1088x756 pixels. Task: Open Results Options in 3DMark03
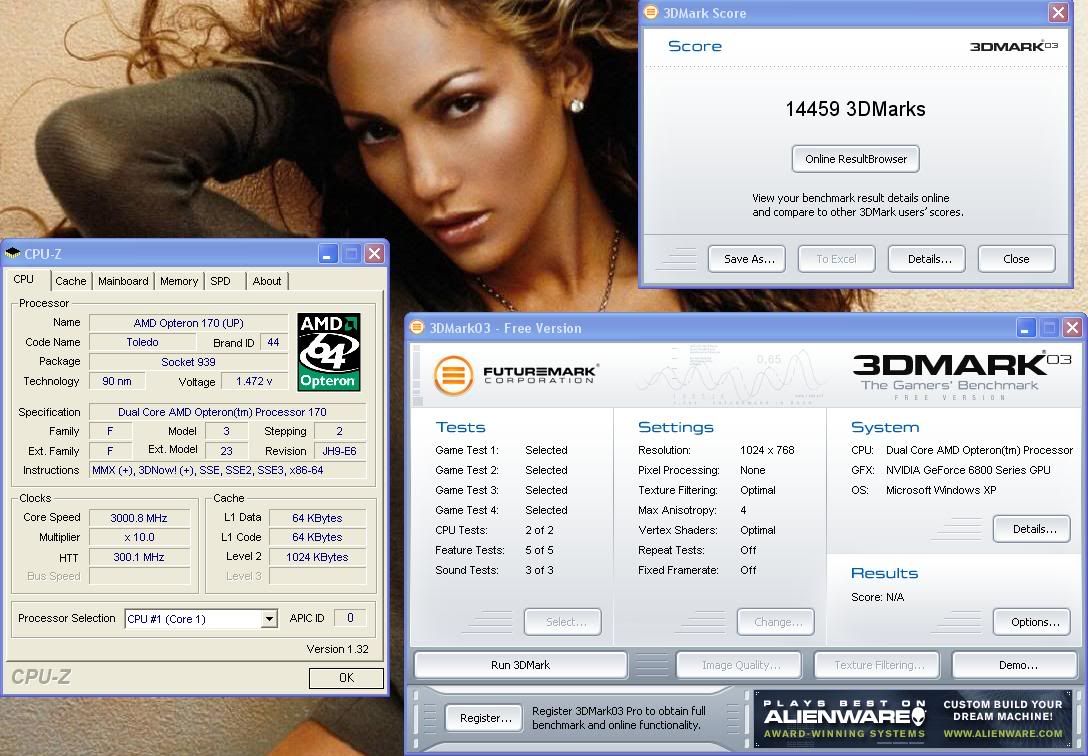coord(1032,622)
